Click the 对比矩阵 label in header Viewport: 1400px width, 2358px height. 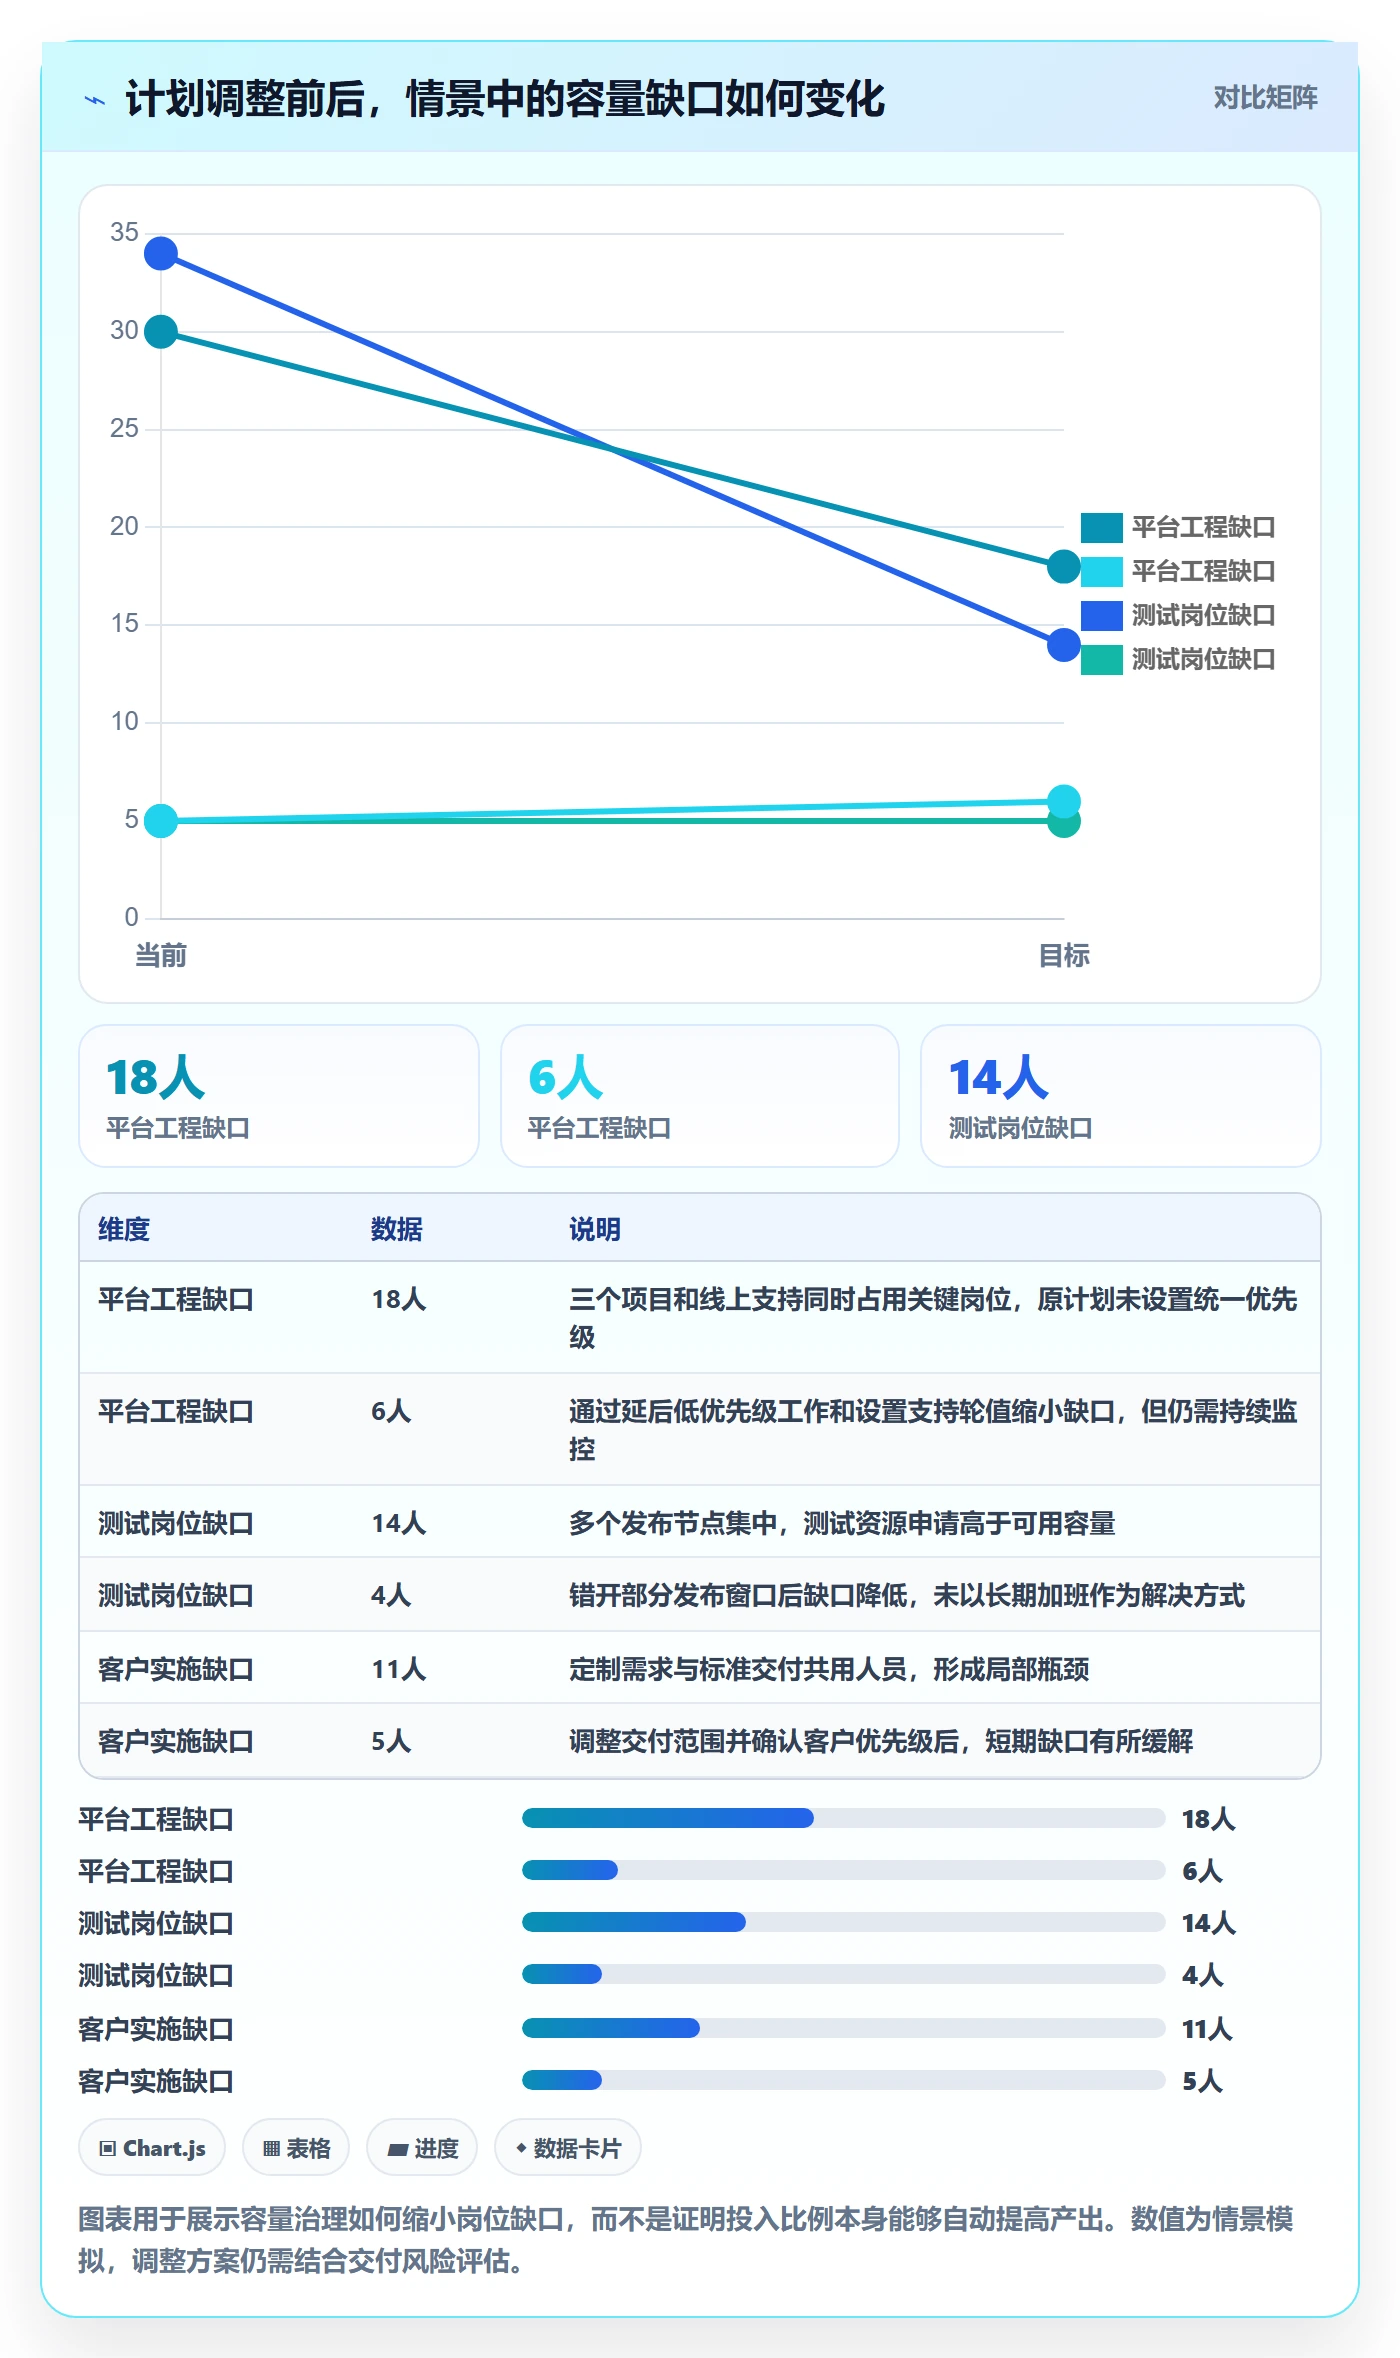1265,97
